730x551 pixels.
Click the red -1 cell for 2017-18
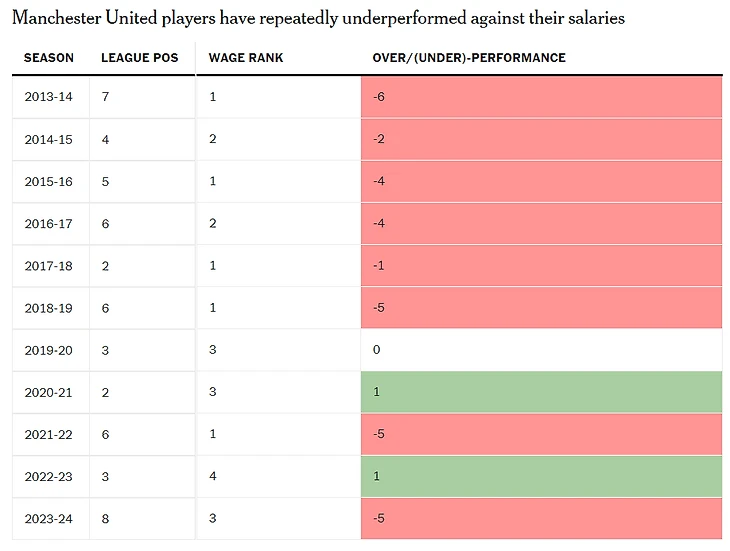pyautogui.click(x=541, y=266)
